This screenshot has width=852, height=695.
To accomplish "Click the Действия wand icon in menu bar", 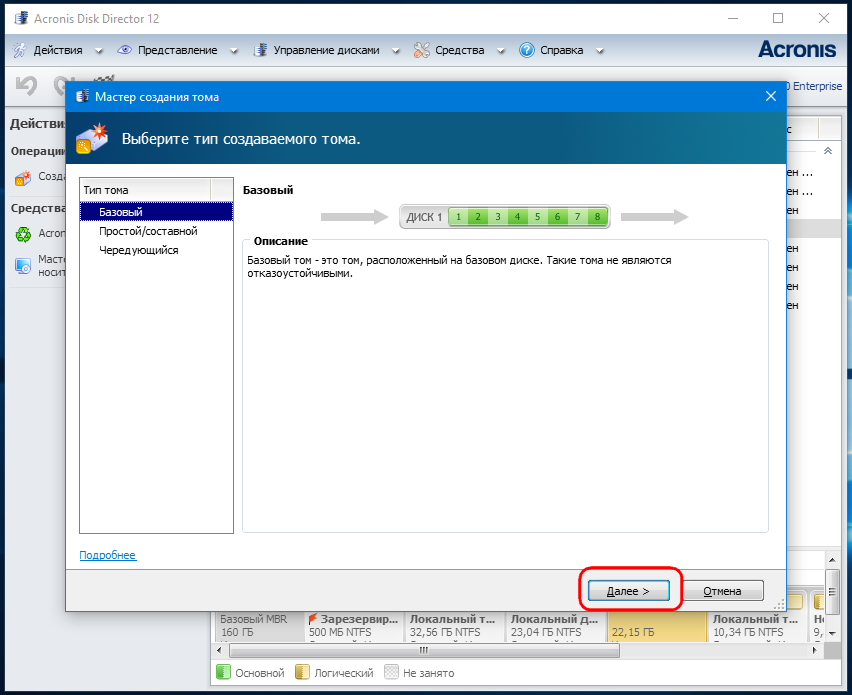I will coord(20,50).
